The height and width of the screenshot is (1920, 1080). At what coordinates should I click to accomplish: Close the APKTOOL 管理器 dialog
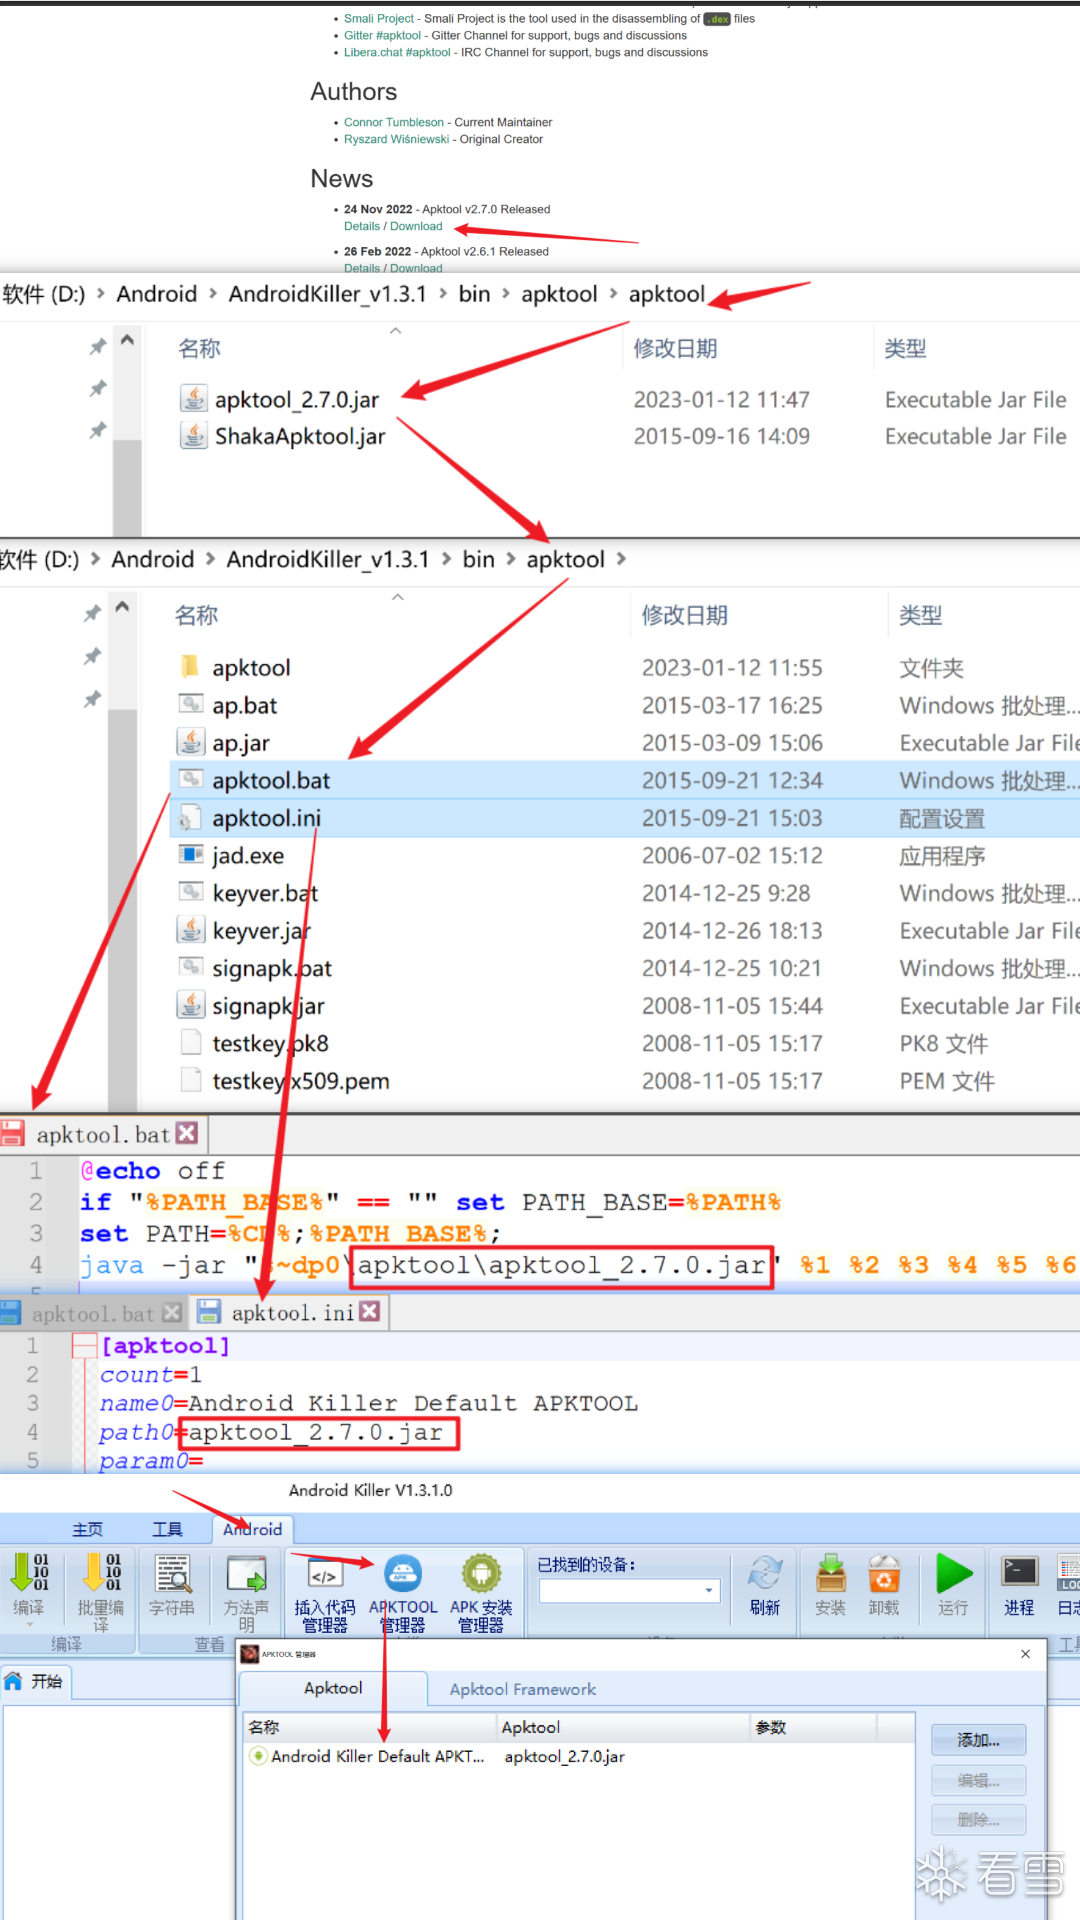point(1025,1654)
